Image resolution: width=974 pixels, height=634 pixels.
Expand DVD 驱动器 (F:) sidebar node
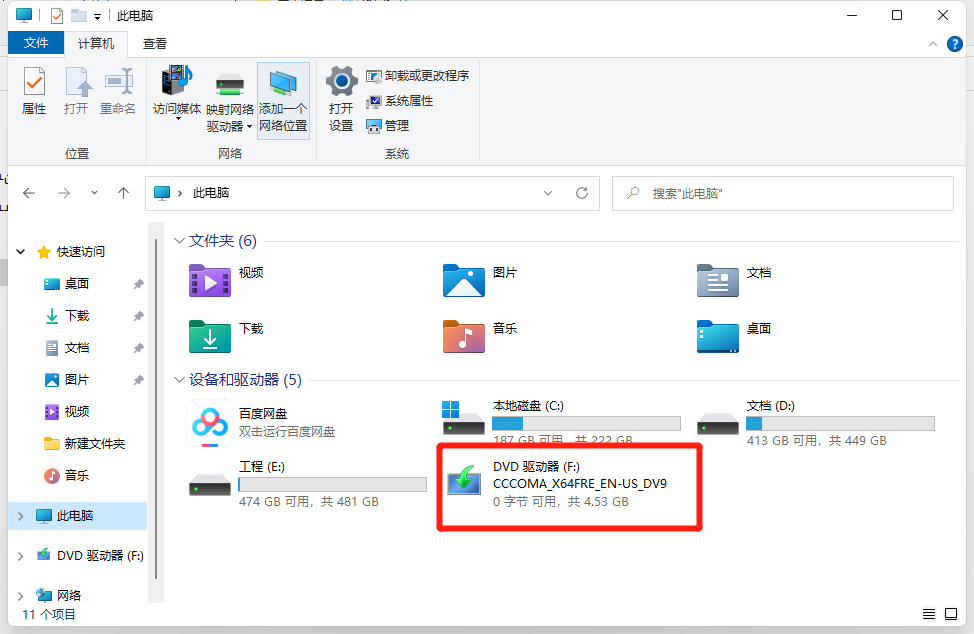point(20,556)
